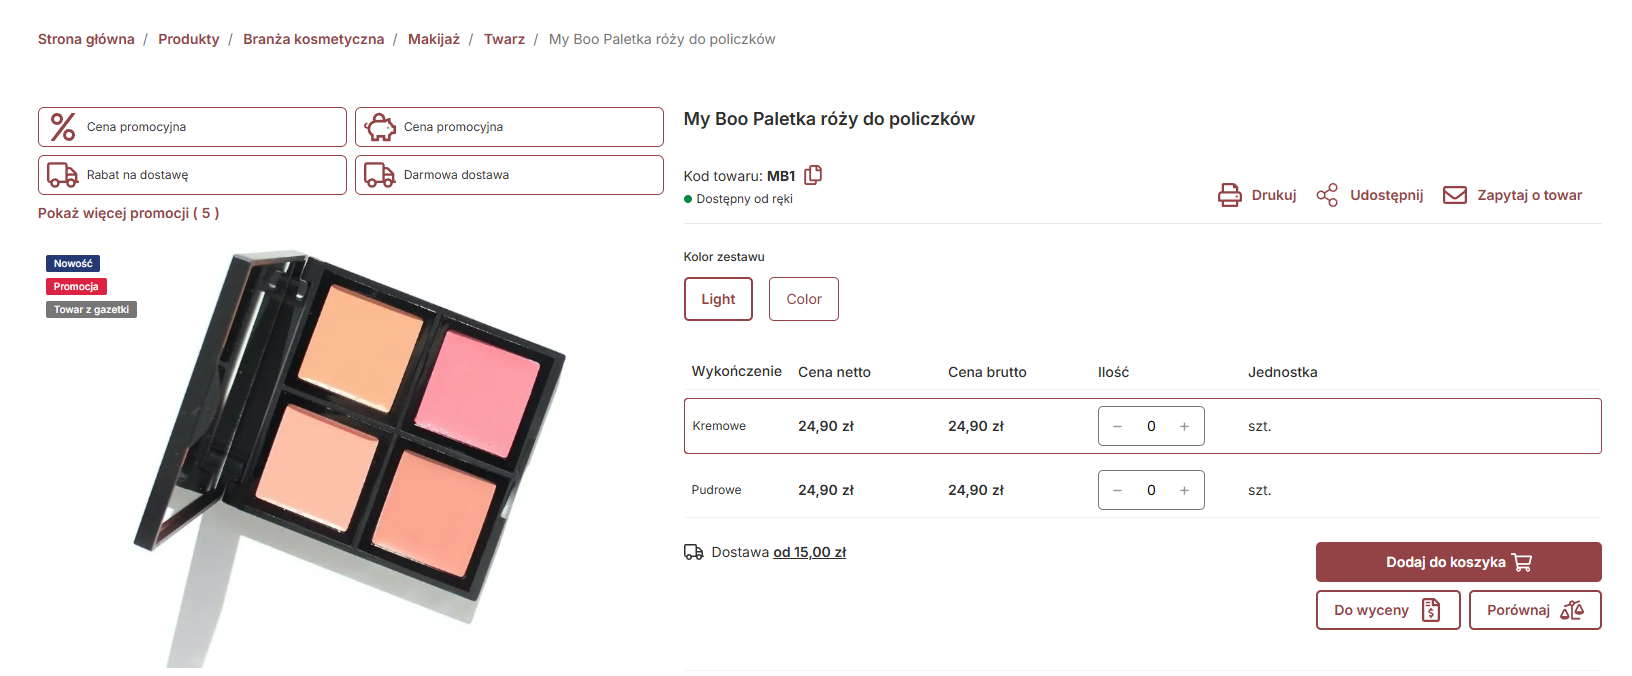Decrease quantity for Pudrowe finish
Viewport: 1632px width, 676px height.
pyautogui.click(x=1118, y=490)
